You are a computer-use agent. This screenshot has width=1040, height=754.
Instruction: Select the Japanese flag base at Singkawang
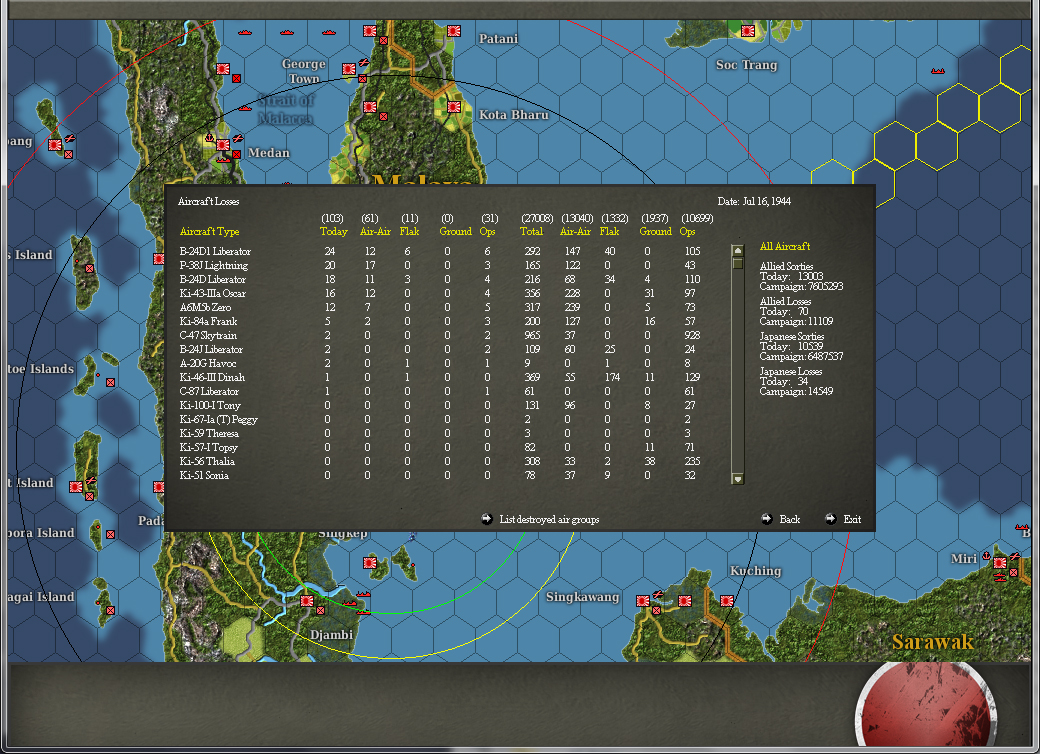coord(643,601)
